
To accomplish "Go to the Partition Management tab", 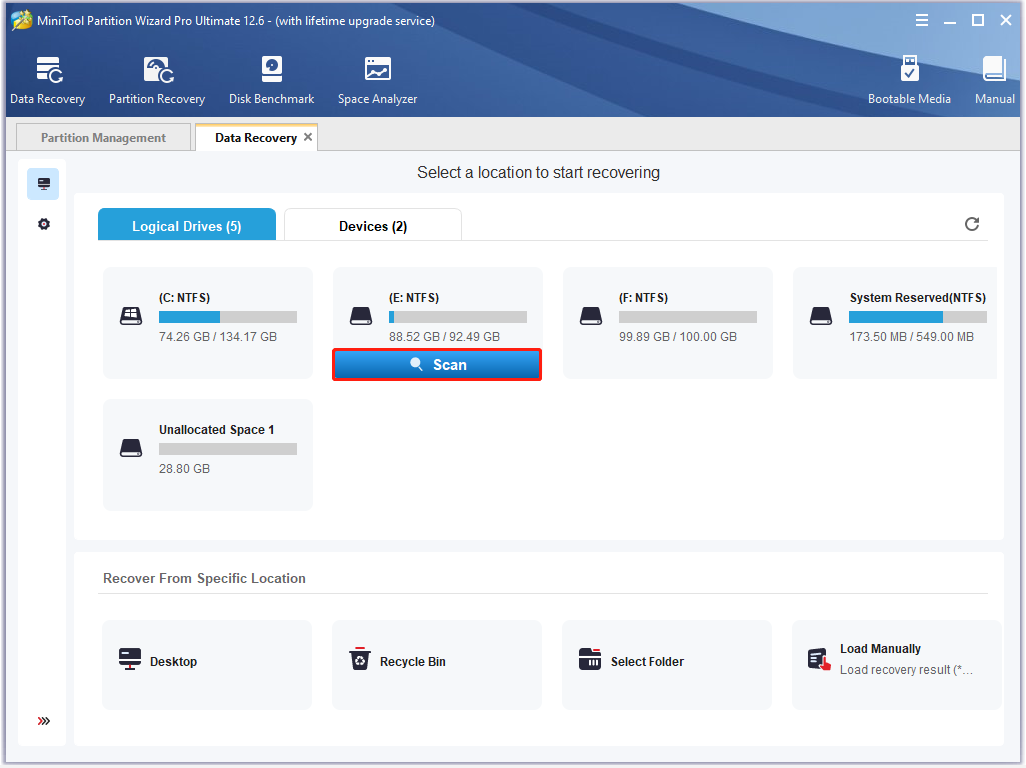I will (103, 136).
